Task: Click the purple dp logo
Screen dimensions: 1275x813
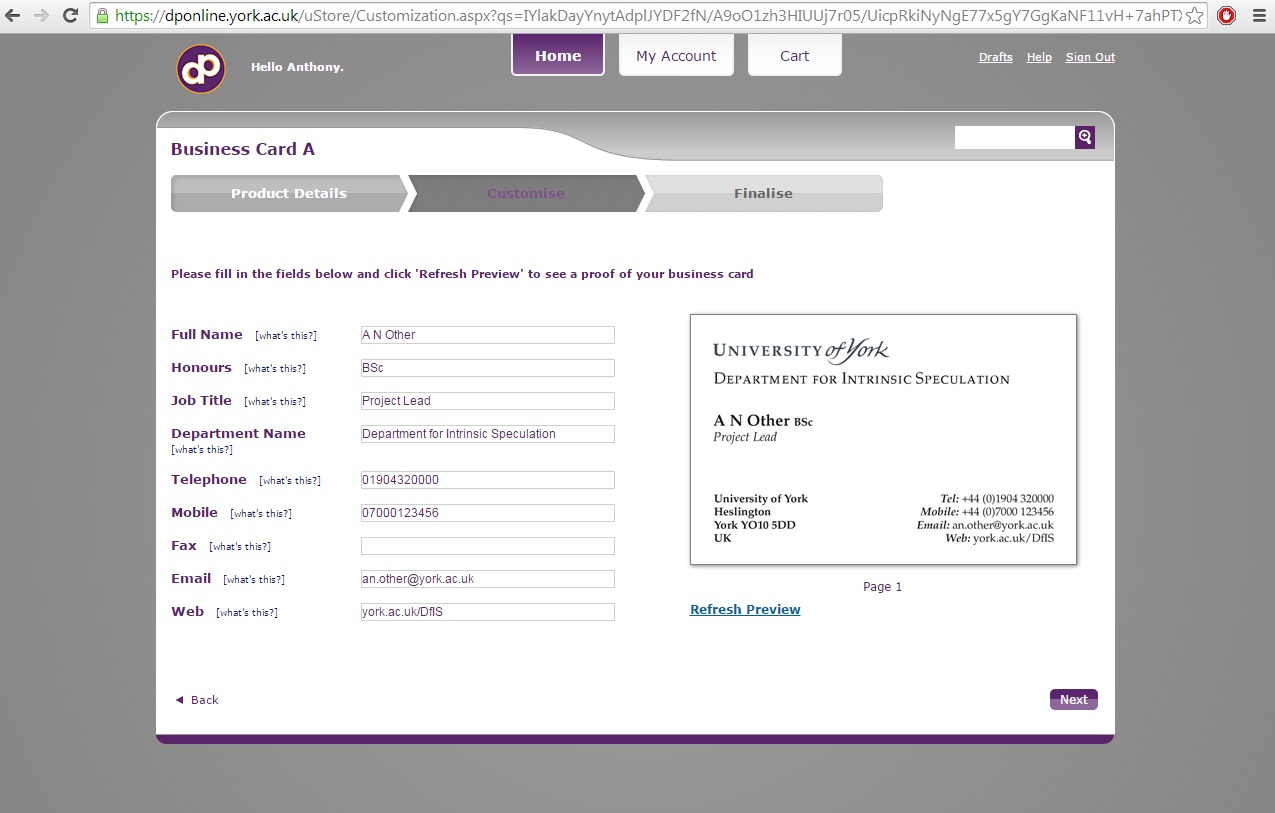Action: (201, 69)
